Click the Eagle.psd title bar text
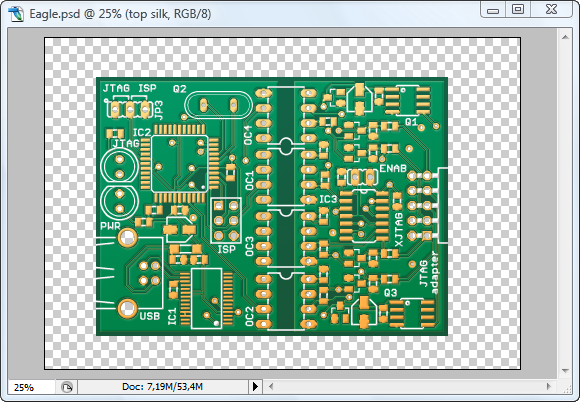Image resolution: width=580 pixels, height=402 pixels. [120, 14]
